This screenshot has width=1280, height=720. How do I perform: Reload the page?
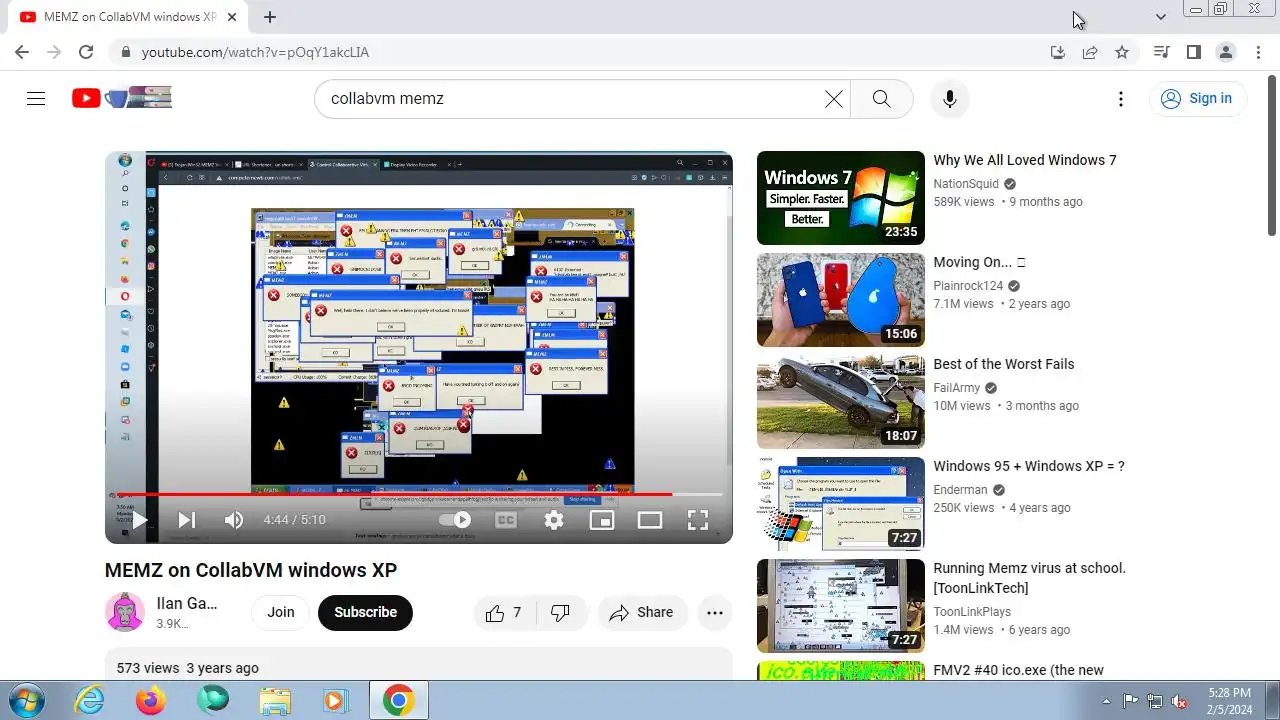pos(86,52)
